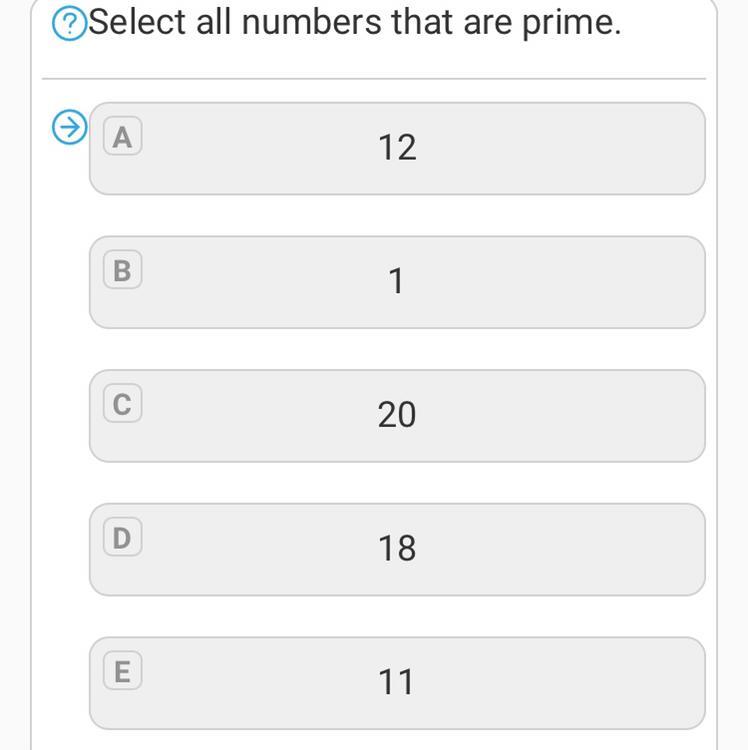Viewport: 748px width, 750px height.
Task: Click the question mark help icon
Action: point(69,25)
